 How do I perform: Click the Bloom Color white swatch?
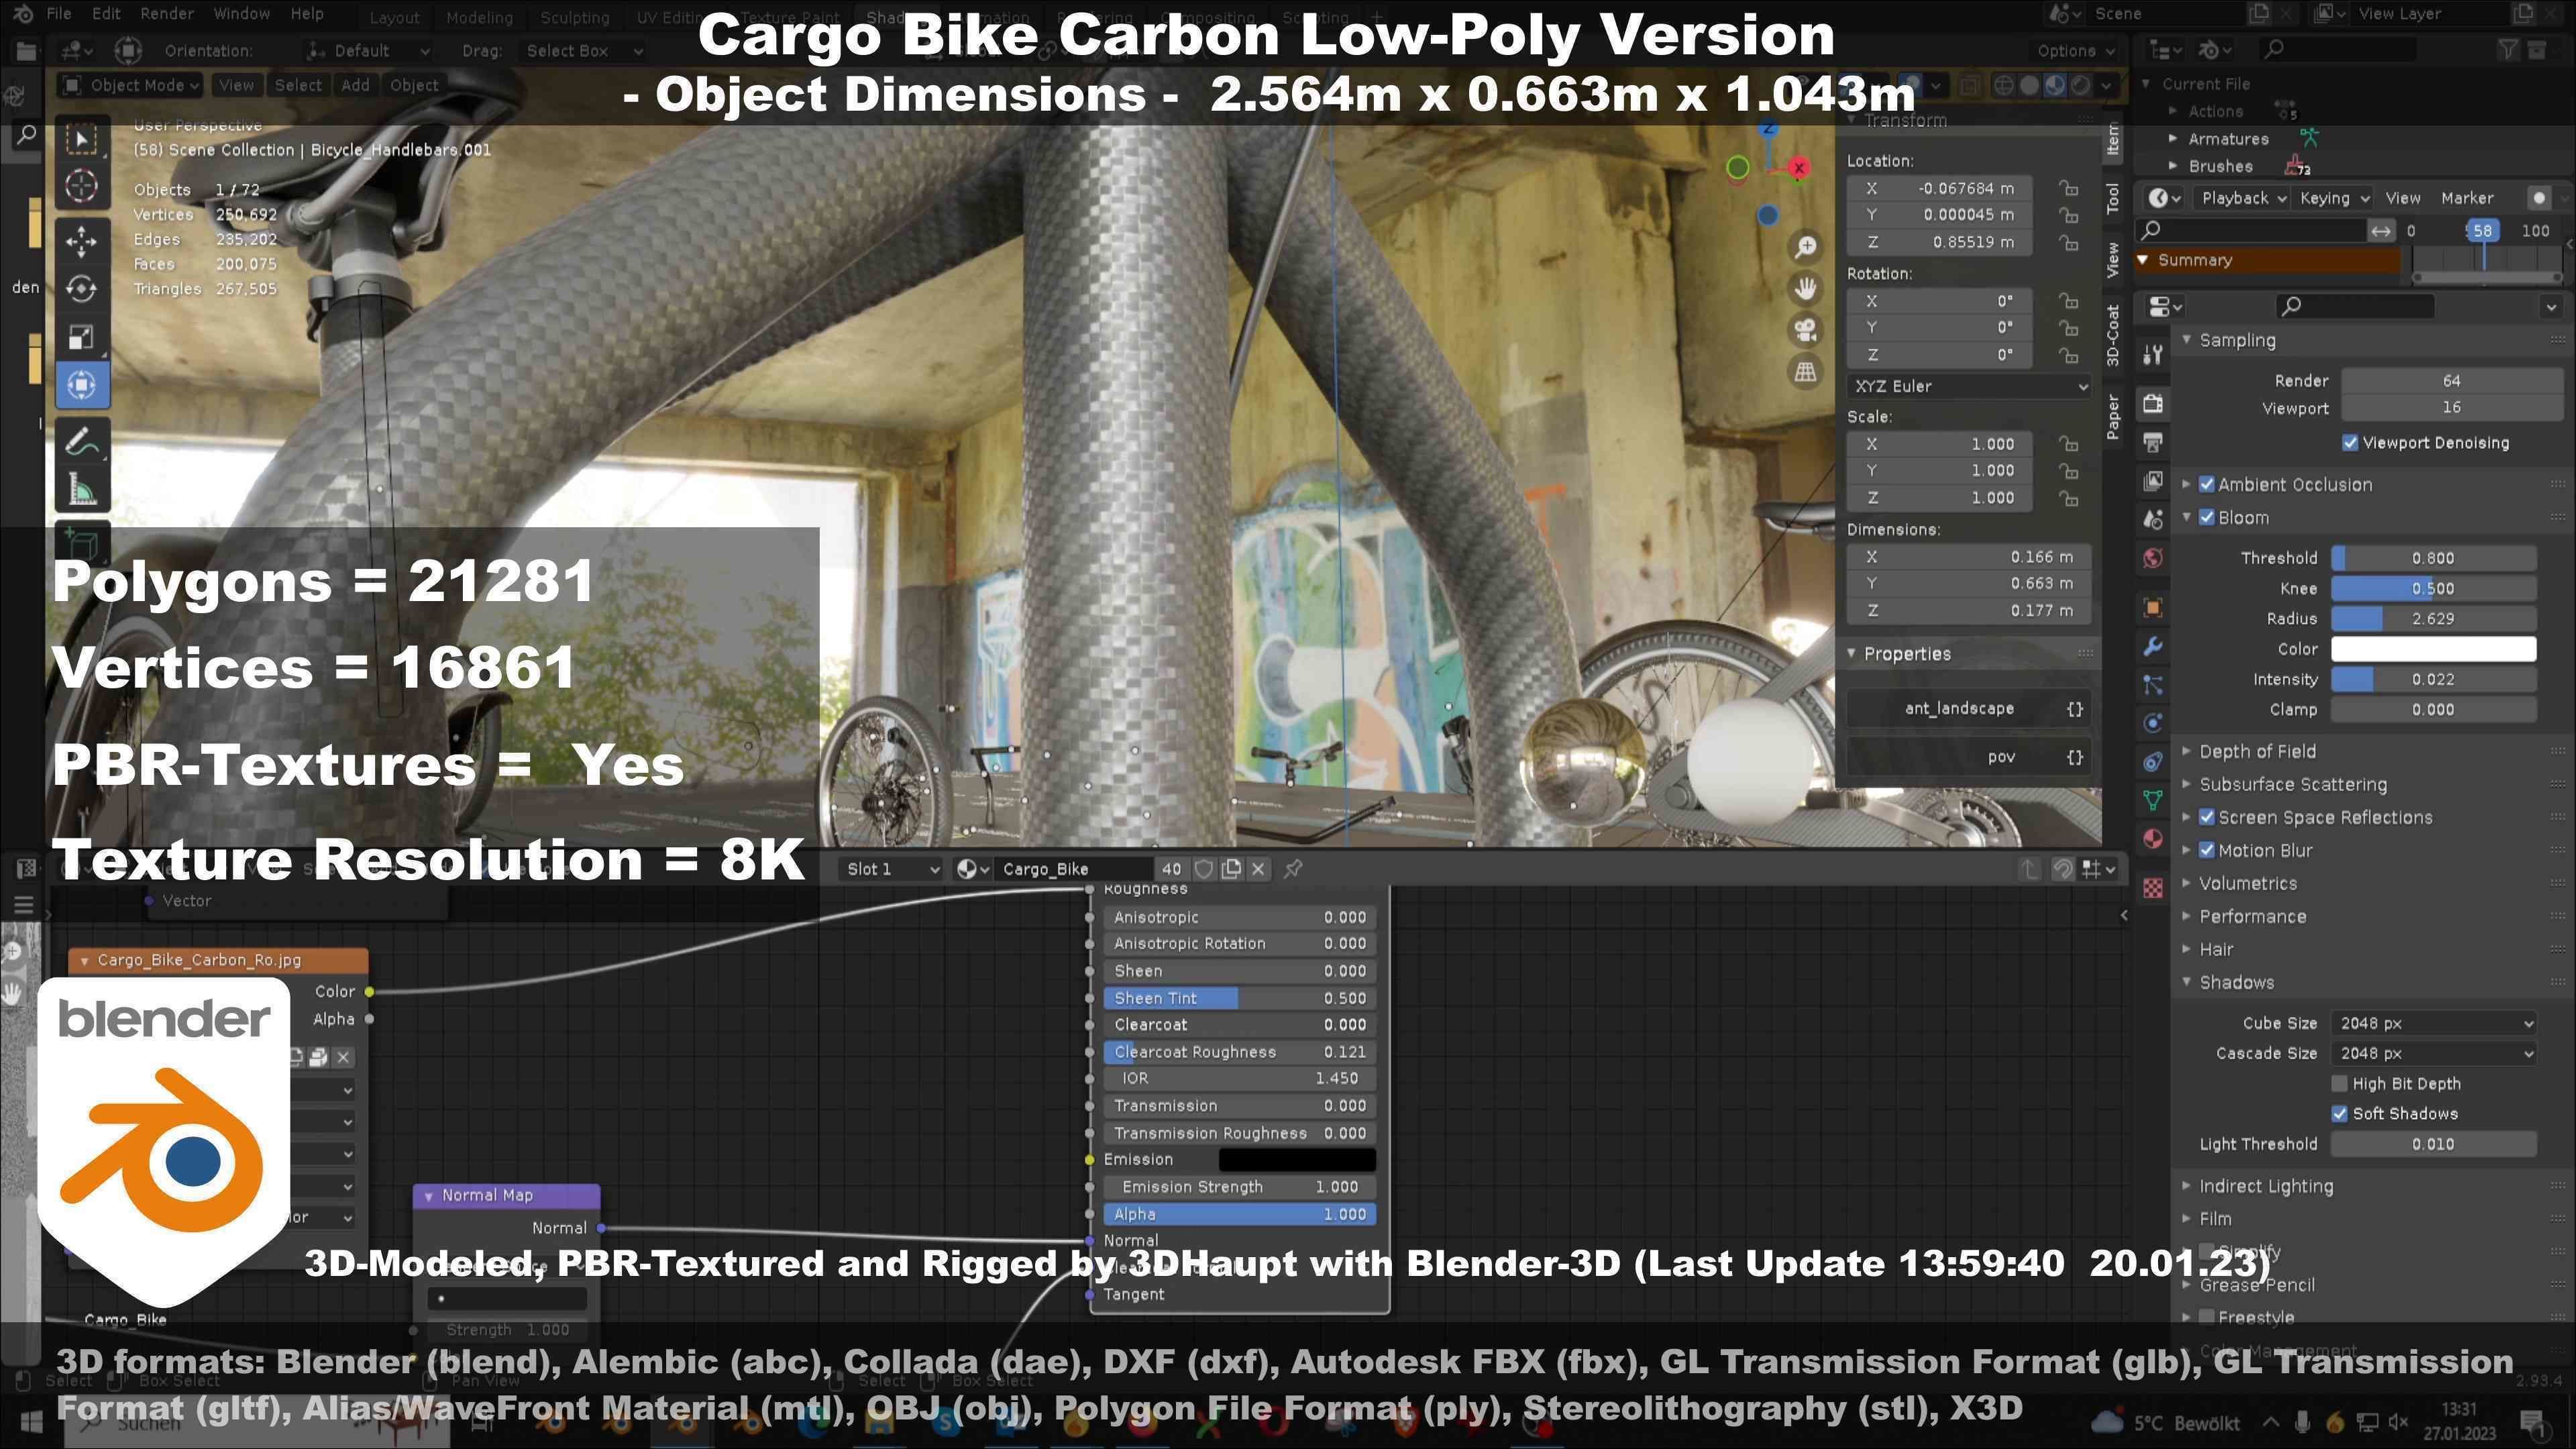click(2433, 649)
